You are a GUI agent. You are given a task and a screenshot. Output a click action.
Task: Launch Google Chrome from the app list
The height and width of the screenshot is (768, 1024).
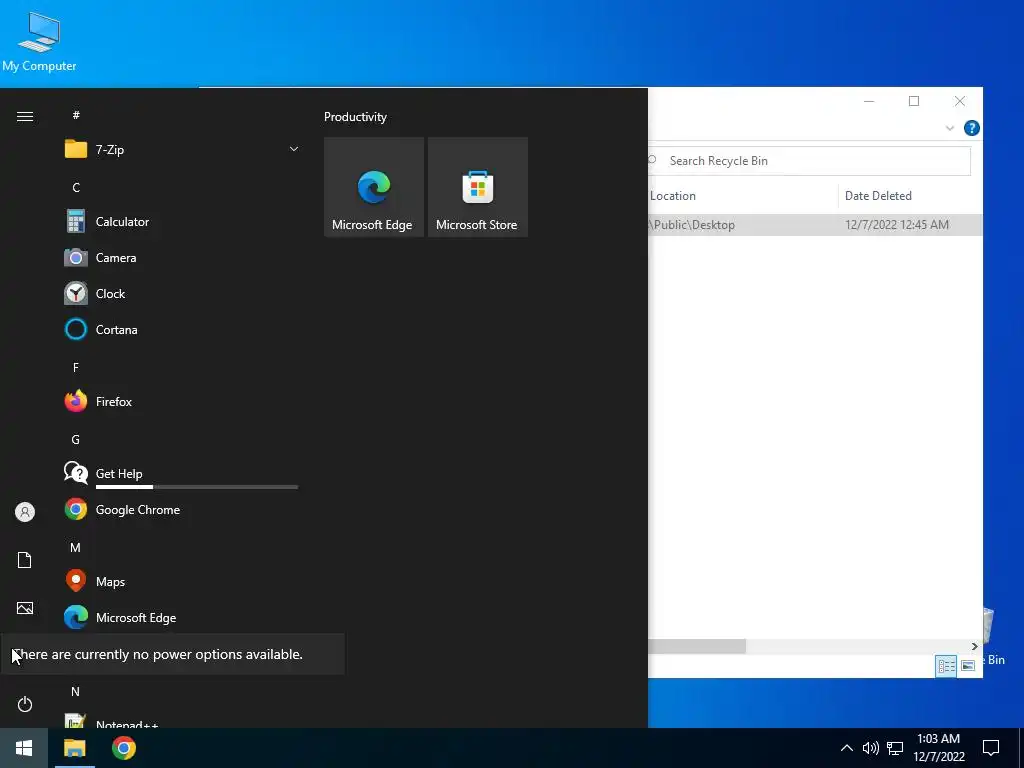click(x=181, y=509)
